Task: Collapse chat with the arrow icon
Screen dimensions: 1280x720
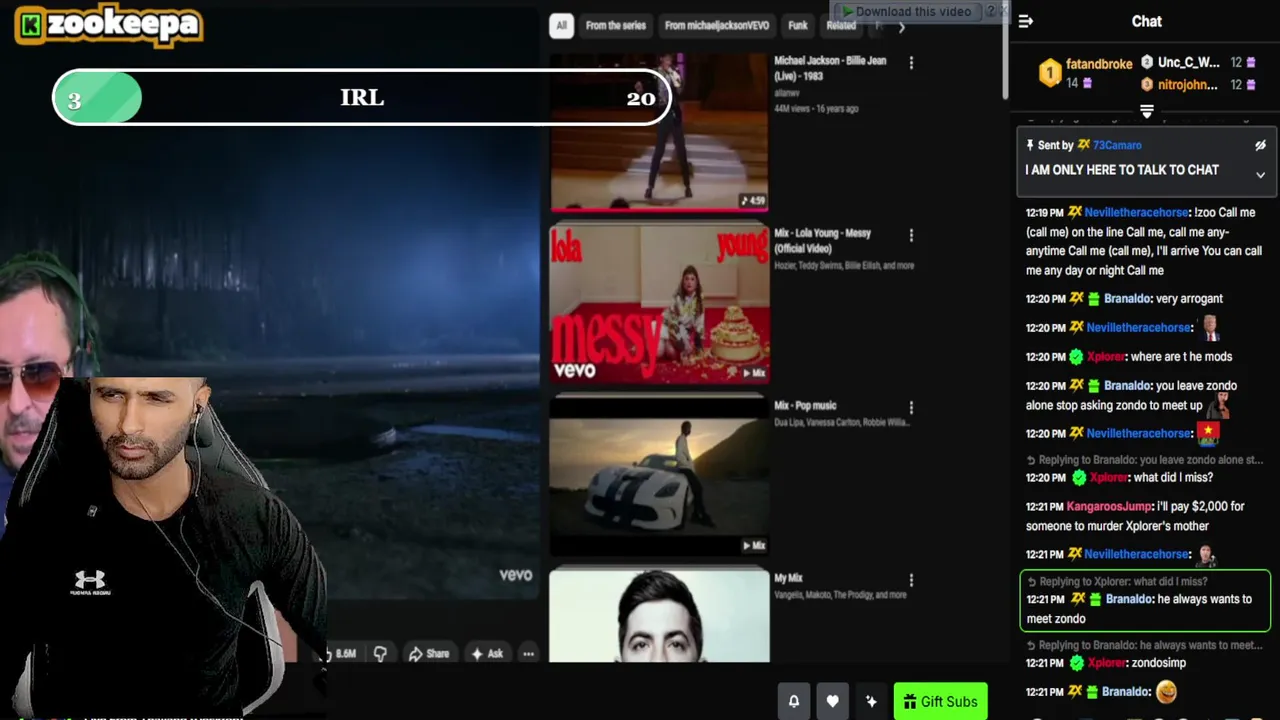Action: click(1025, 21)
